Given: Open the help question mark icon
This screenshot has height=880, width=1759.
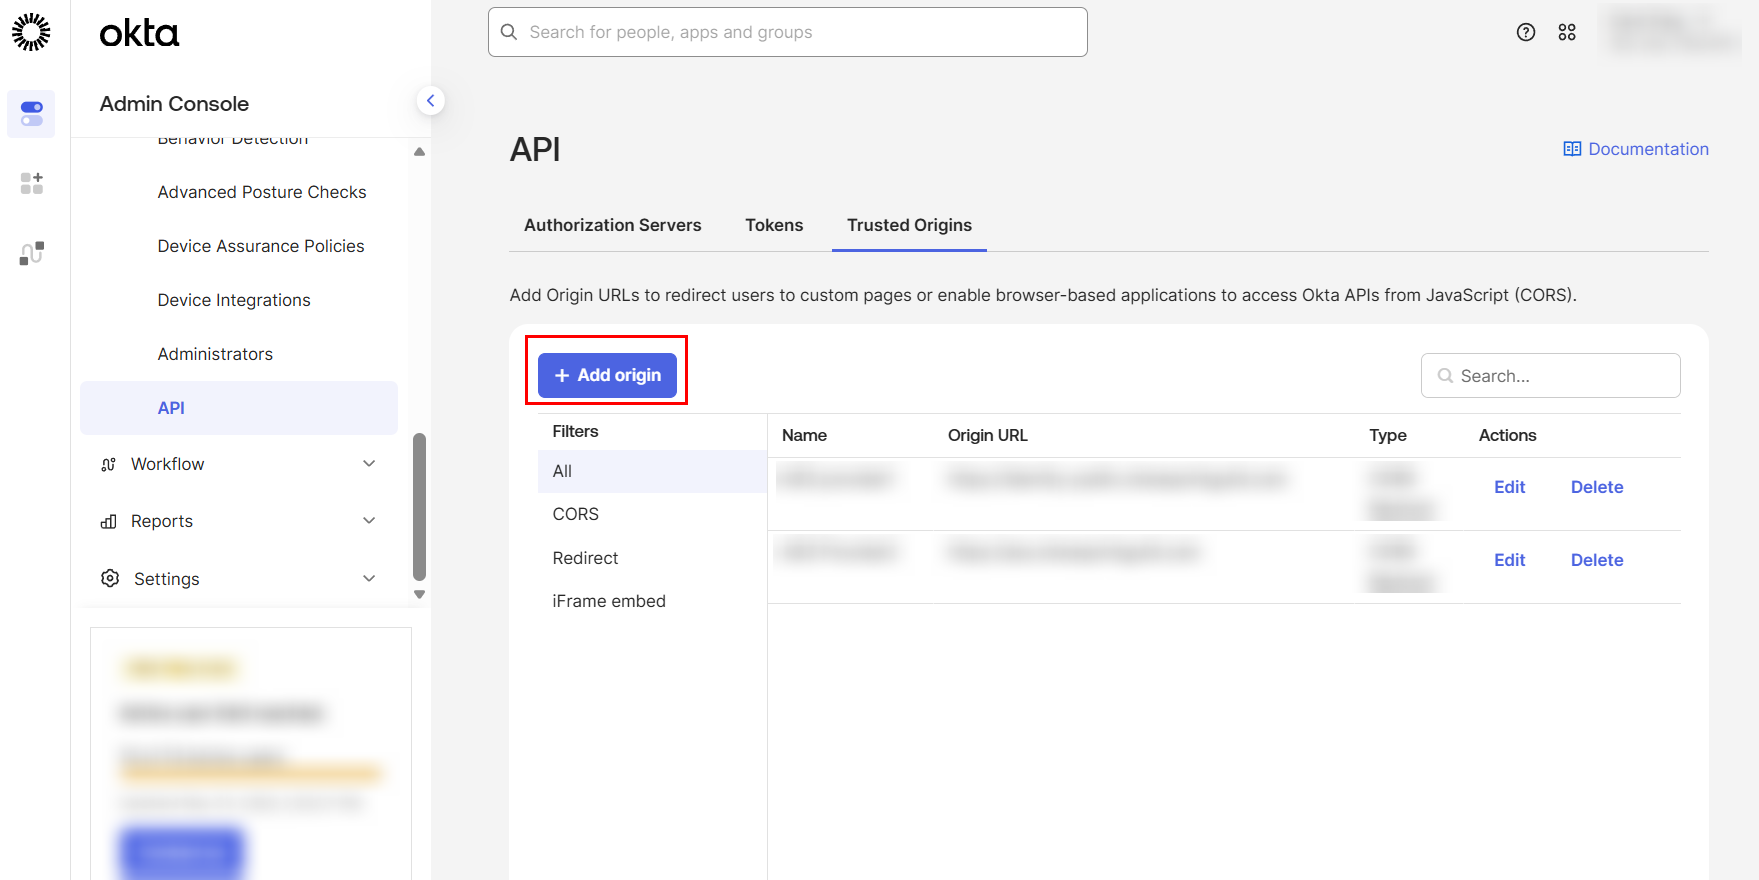Looking at the screenshot, I should [1526, 32].
